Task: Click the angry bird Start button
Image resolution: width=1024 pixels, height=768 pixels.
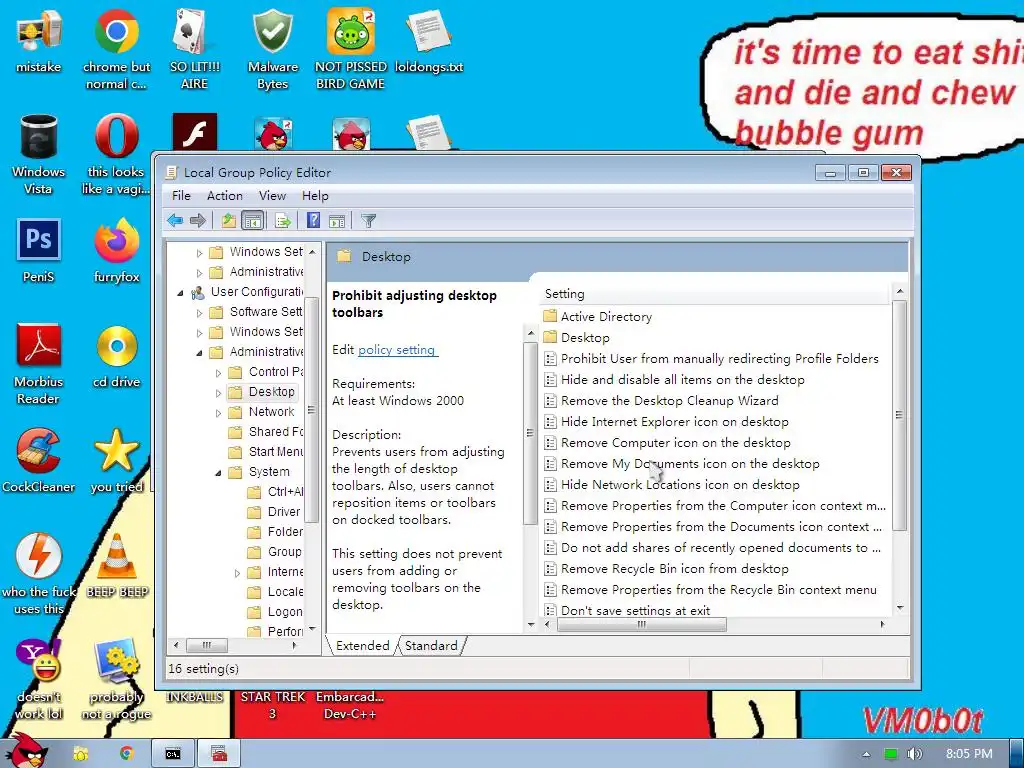Action: pos(29,751)
